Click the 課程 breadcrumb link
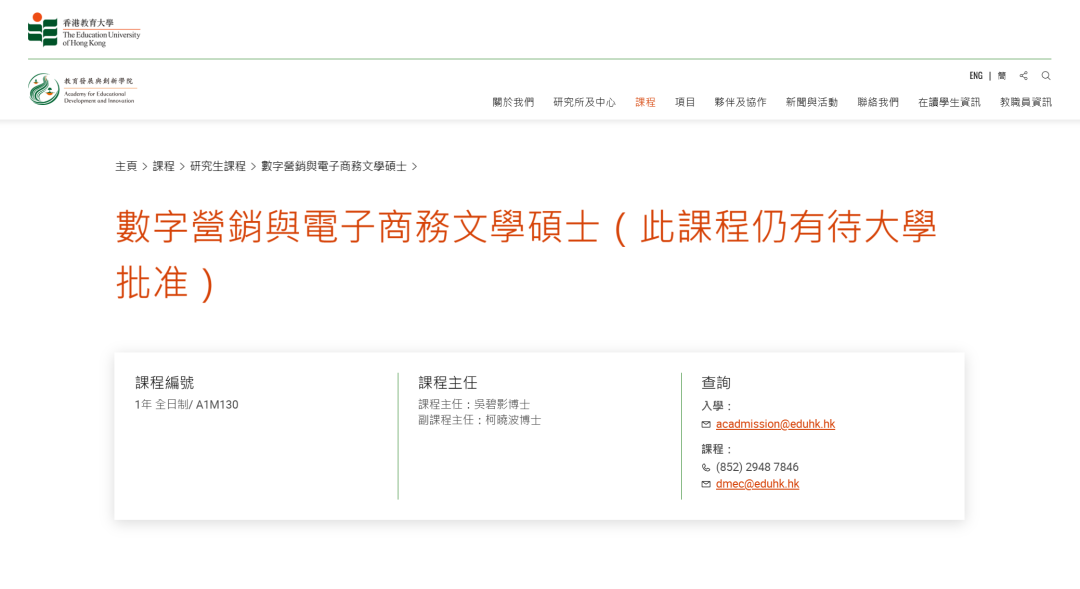1080x589 pixels. tap(163, 166)
